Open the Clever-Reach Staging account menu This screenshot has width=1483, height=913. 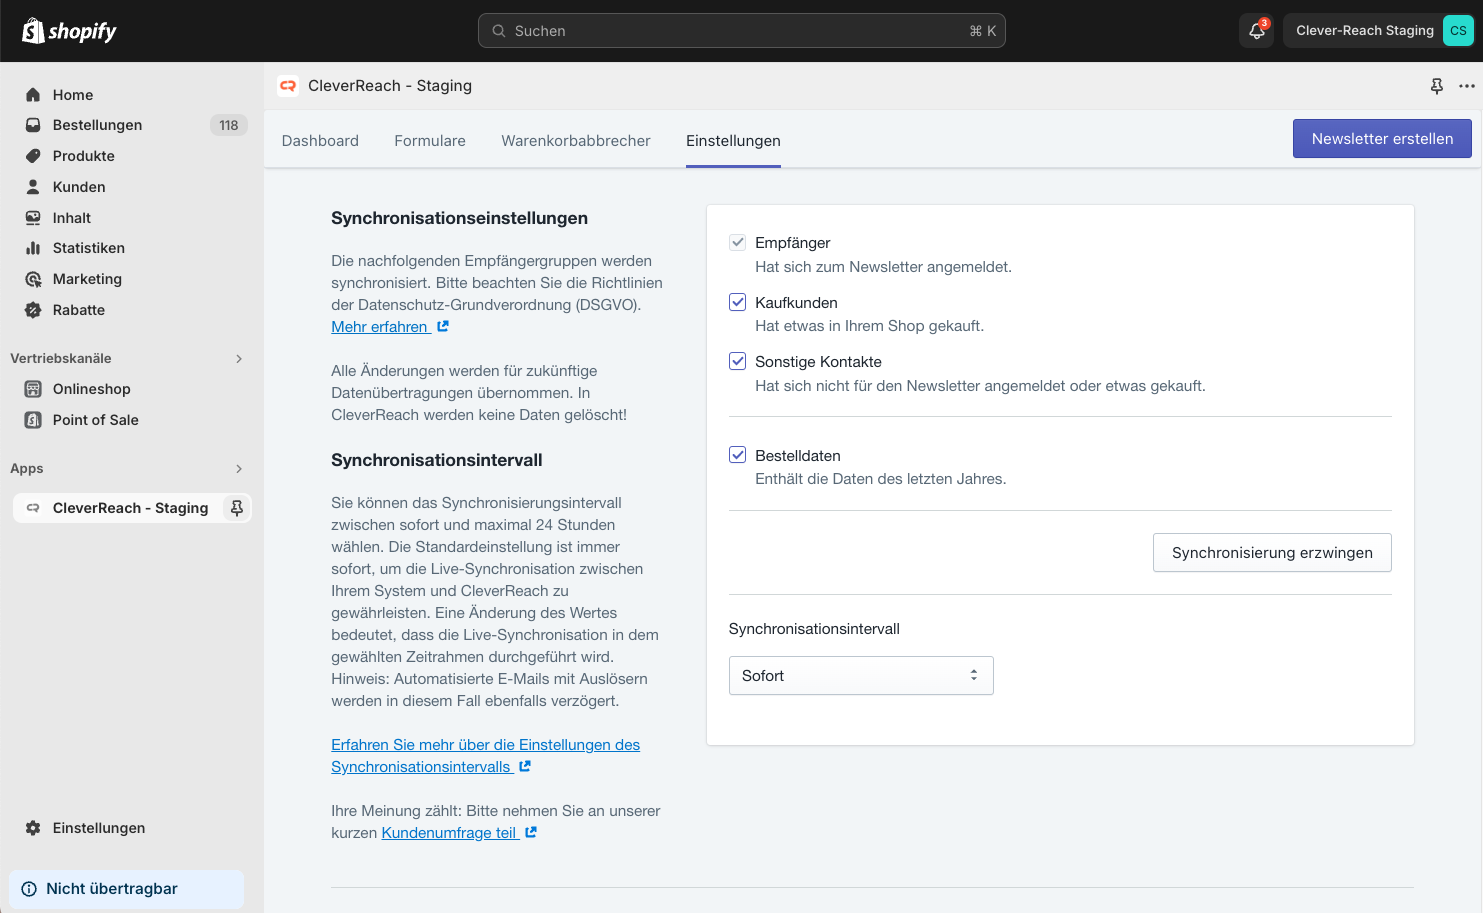point(1379,31)
